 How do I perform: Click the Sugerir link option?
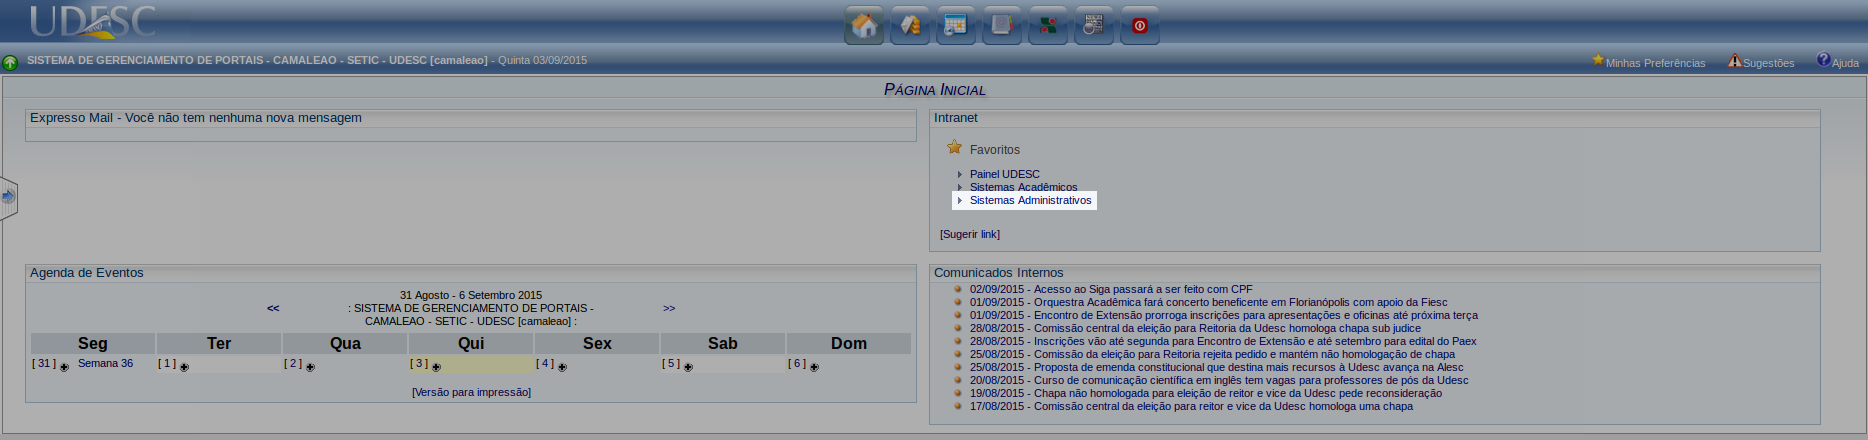coord(969,234)
